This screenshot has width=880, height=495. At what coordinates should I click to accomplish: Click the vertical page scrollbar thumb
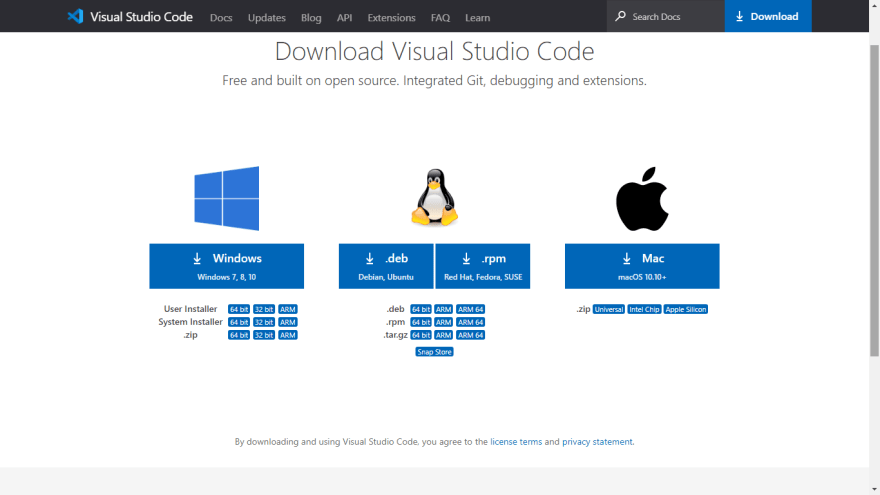[x=874, y=199]
